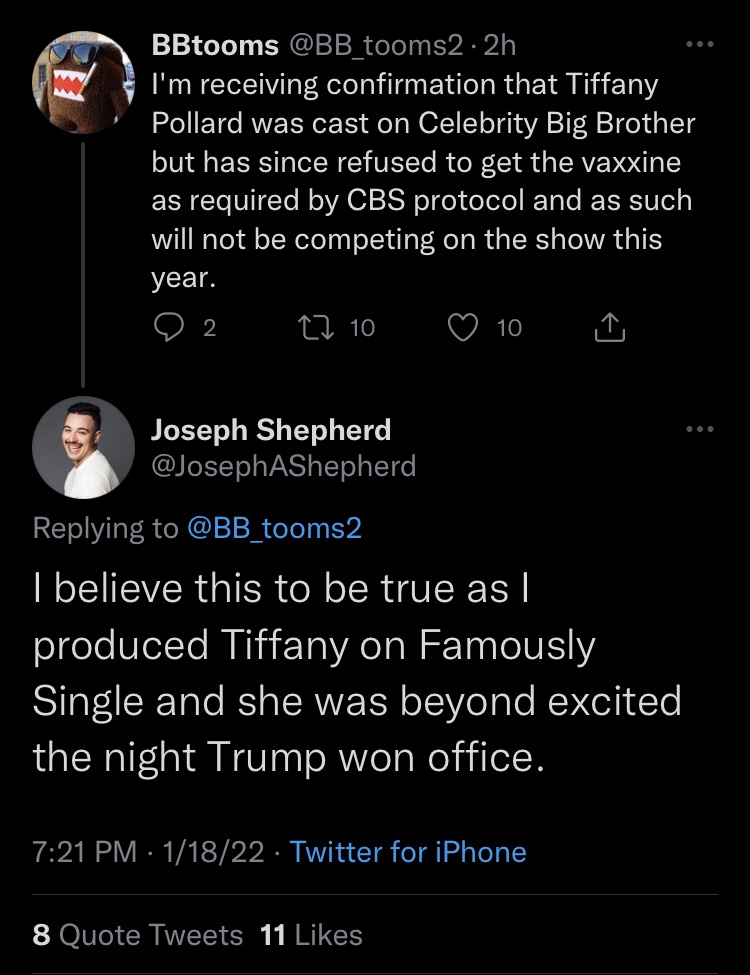Click the @BB_tooms2 mention link
The height and width of the screenshot is (975, 750).
274,528
